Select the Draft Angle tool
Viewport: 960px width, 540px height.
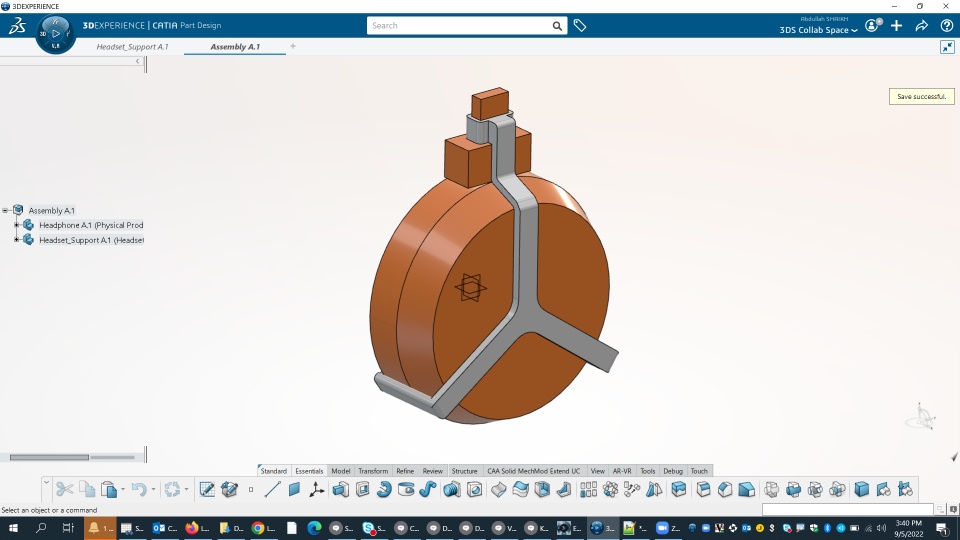(x=747, y=489)
